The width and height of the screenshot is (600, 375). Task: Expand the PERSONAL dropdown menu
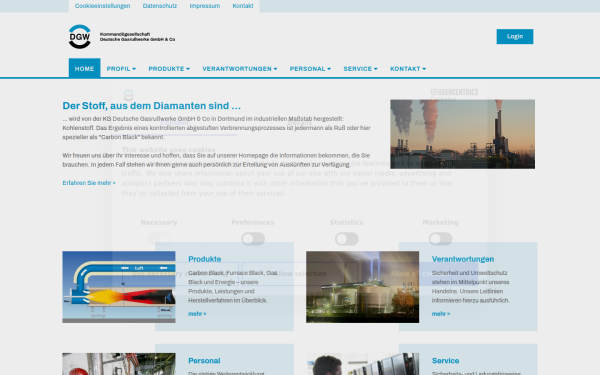pyautogui.click(x=310, y=69)
